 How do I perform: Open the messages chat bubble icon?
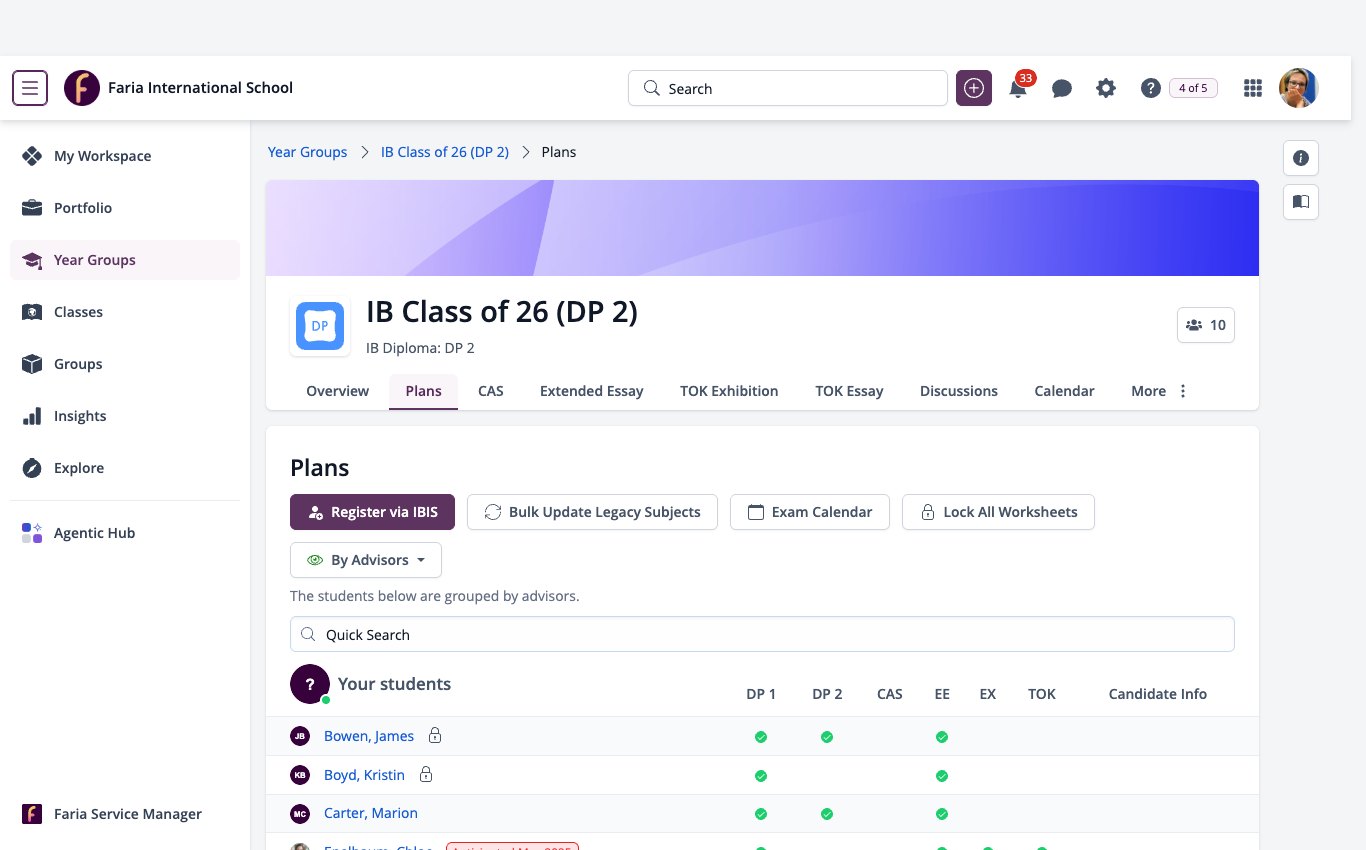coord(1062,88)
